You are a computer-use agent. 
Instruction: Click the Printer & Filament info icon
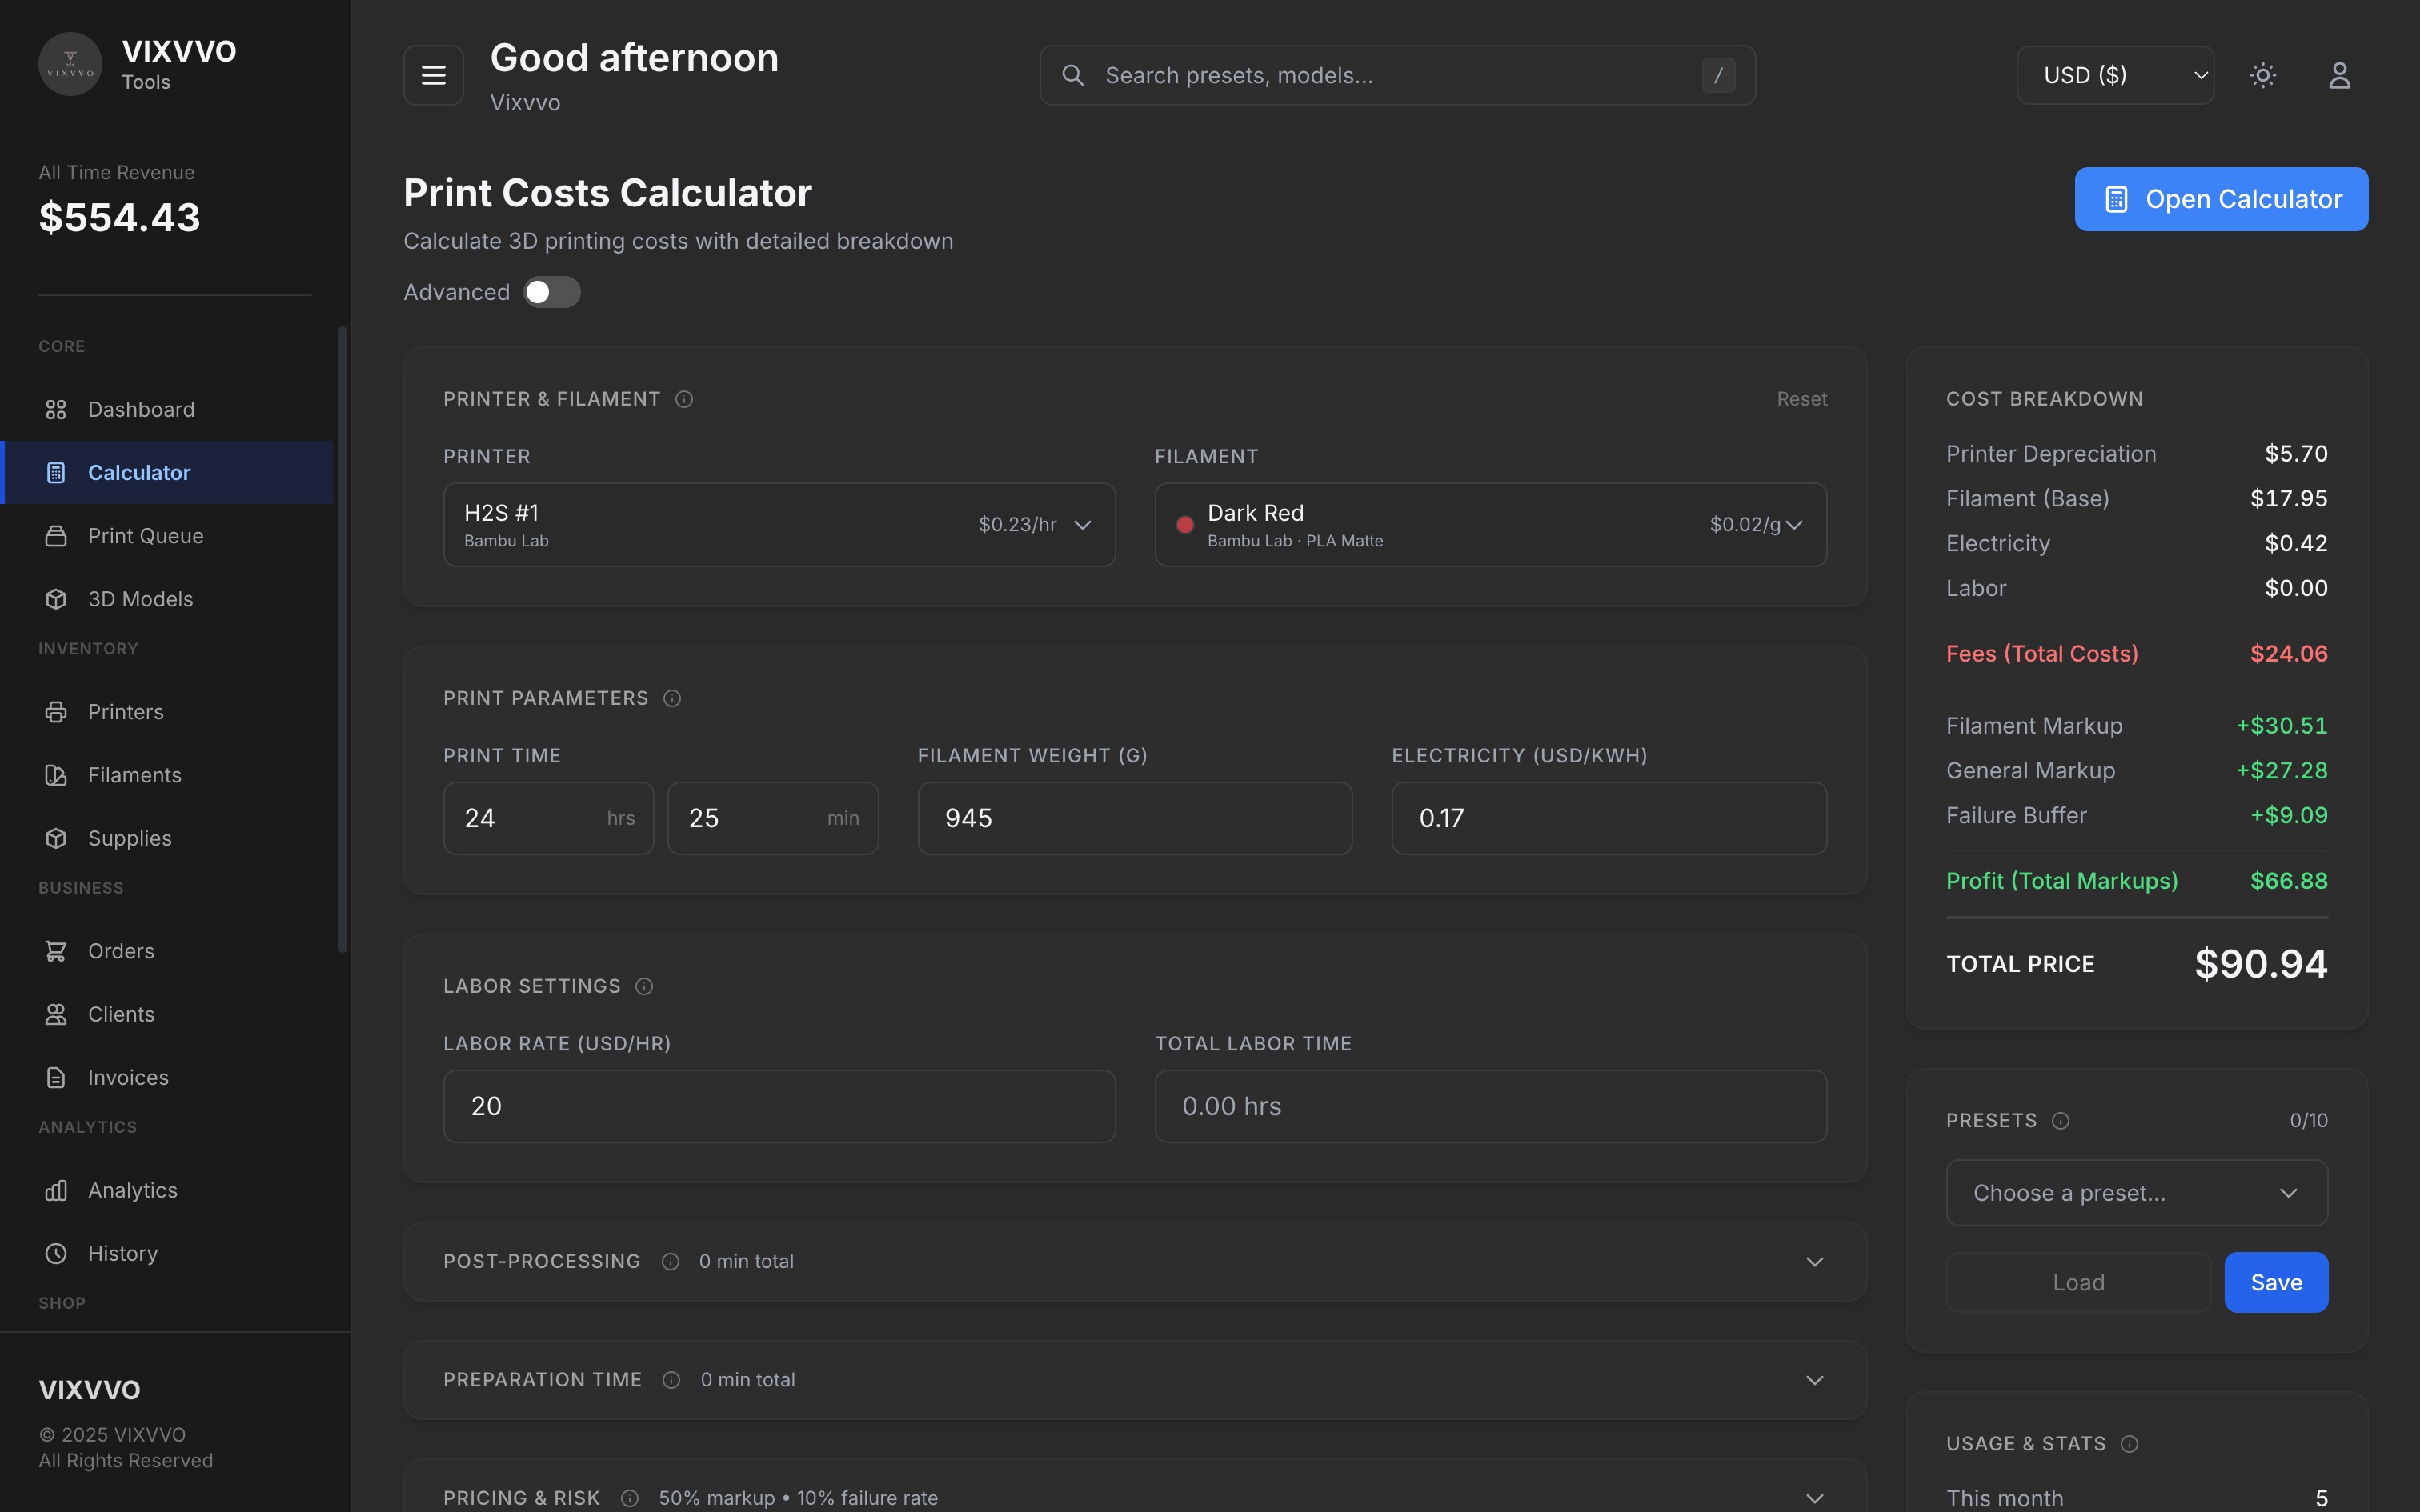[x=683, y=399]
